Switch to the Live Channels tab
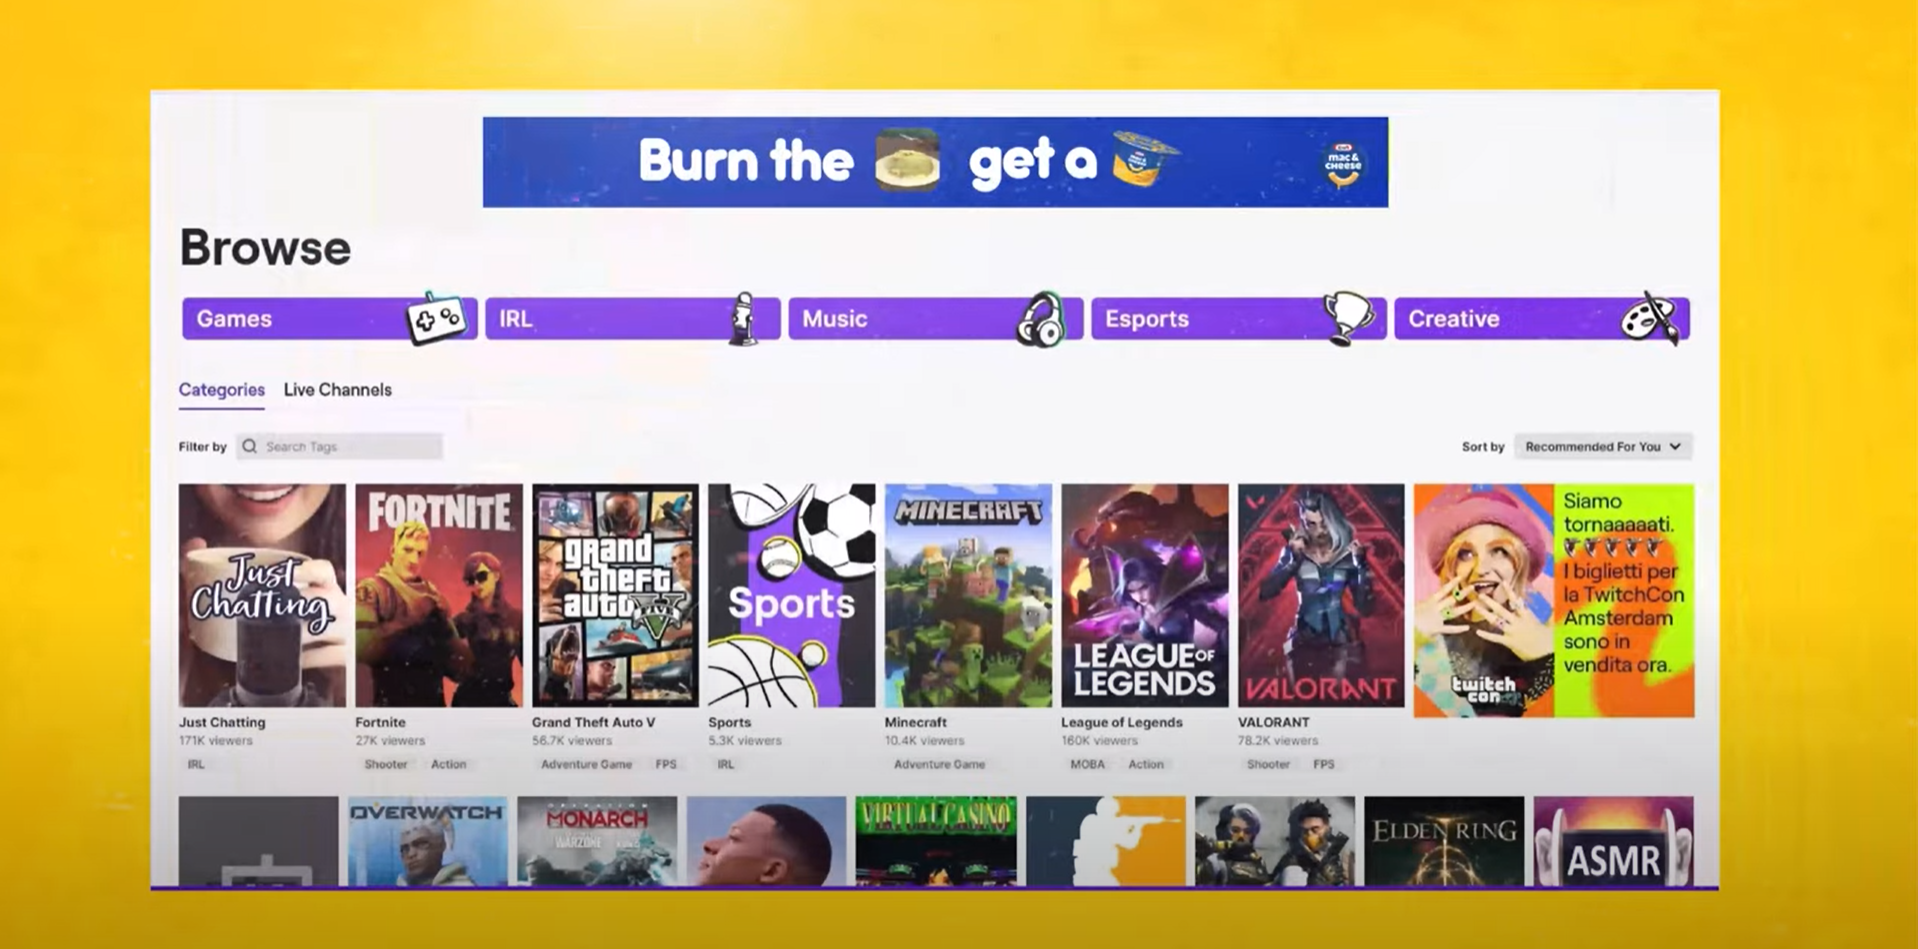This screenshot has height=949, width=1918. click(x=338, y=390)
